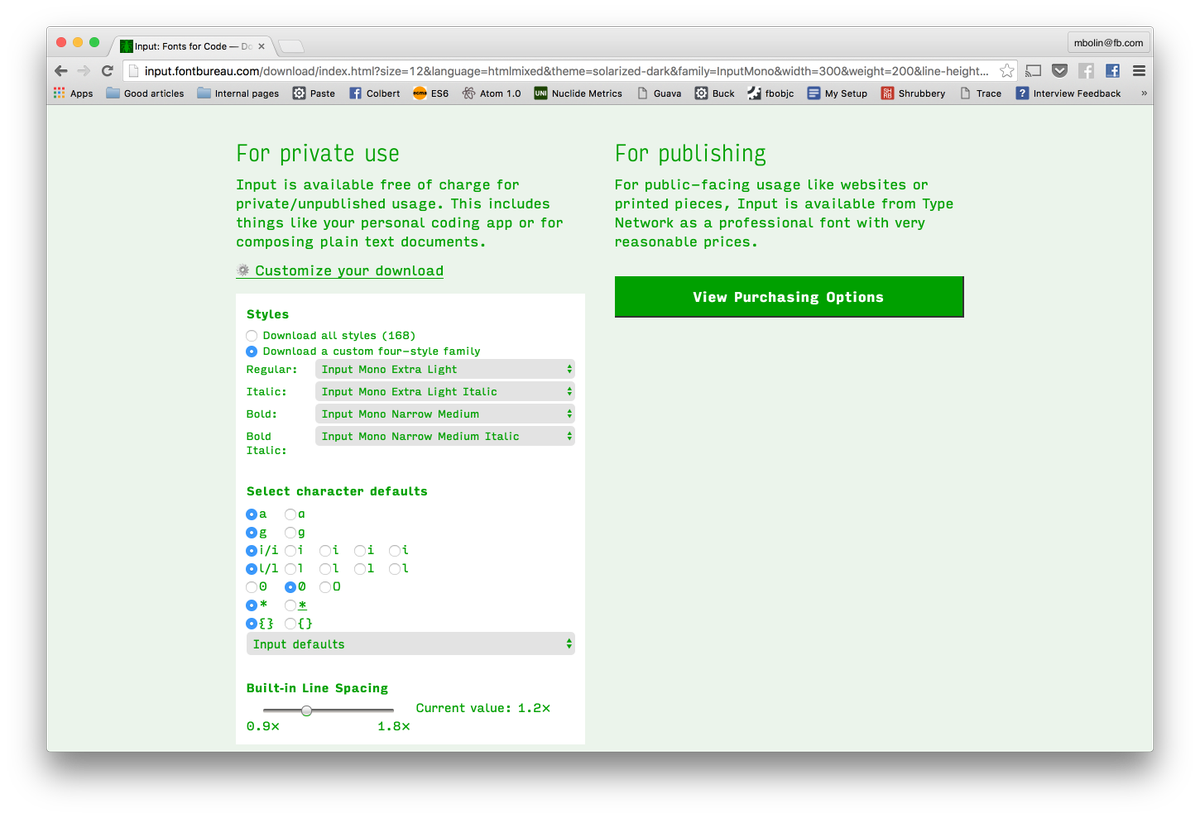Click the blue Facebook extension icon
The width and height of the screenshot is (1200, 818).
pyautogui.click(x=1112, y=71)
